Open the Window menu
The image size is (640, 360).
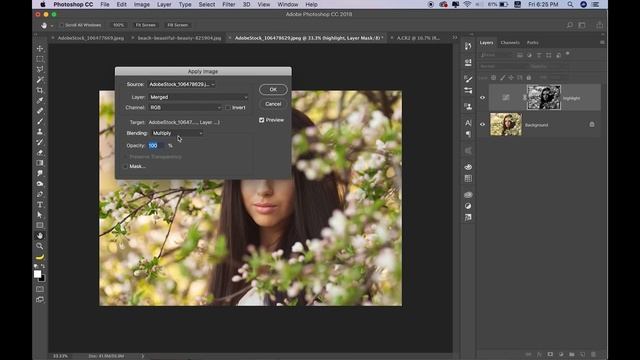(x=288, y=4)
